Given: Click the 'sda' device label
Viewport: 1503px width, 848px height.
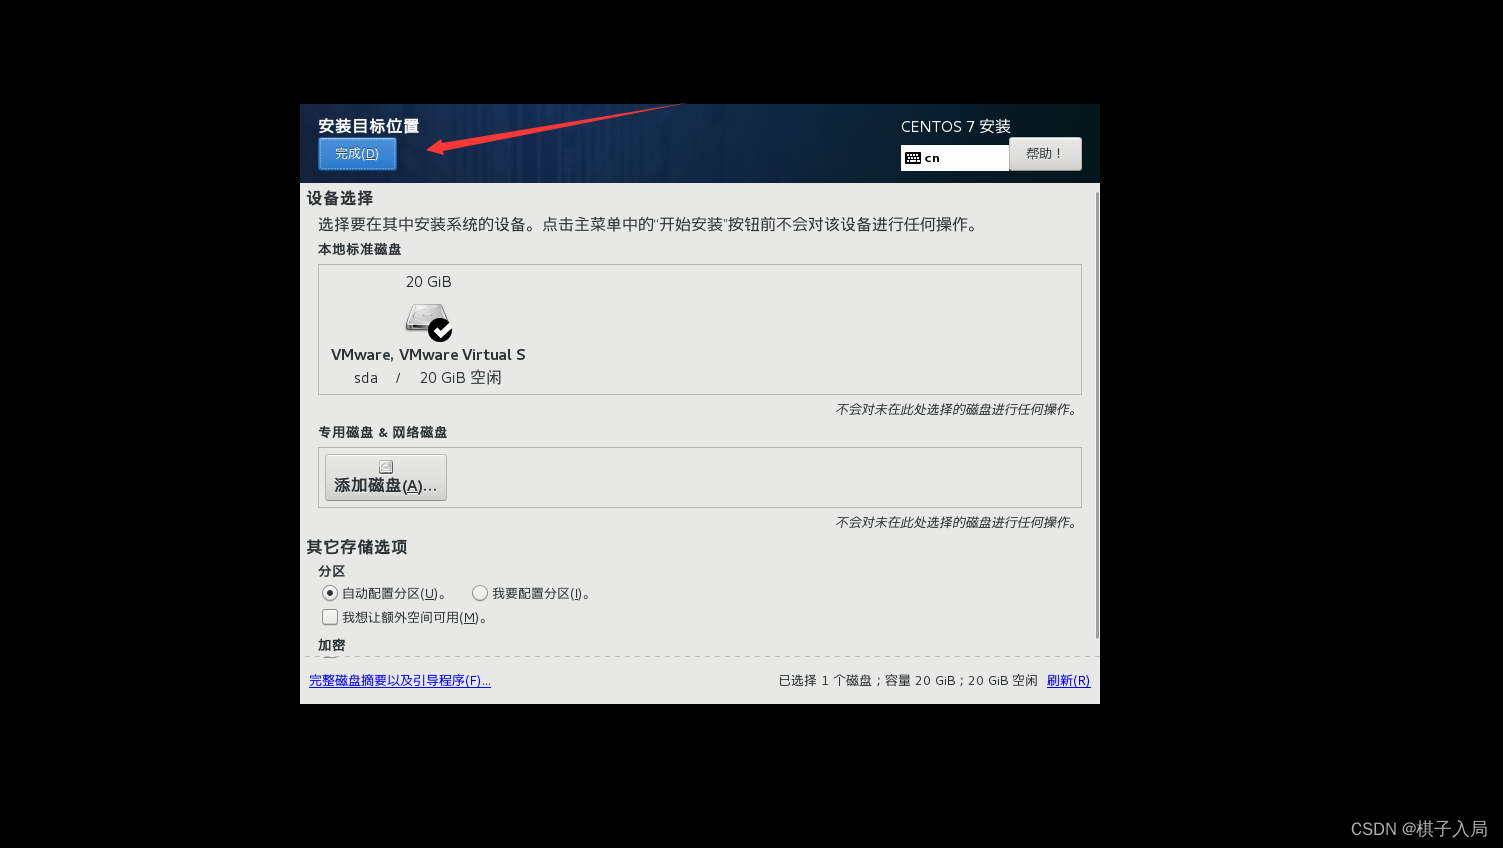Looking at the screenshot, I should (366, 378).
